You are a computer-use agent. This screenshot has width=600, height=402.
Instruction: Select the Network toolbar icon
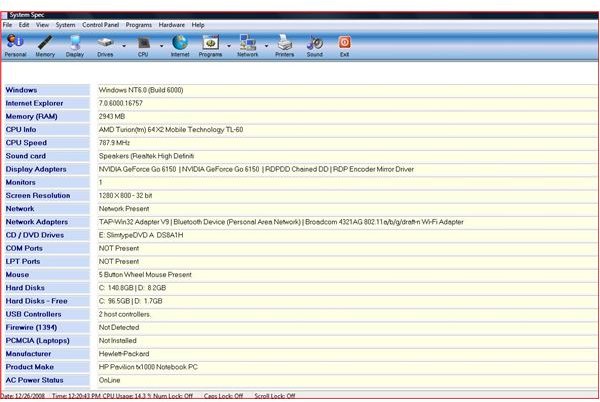(248, 46)
